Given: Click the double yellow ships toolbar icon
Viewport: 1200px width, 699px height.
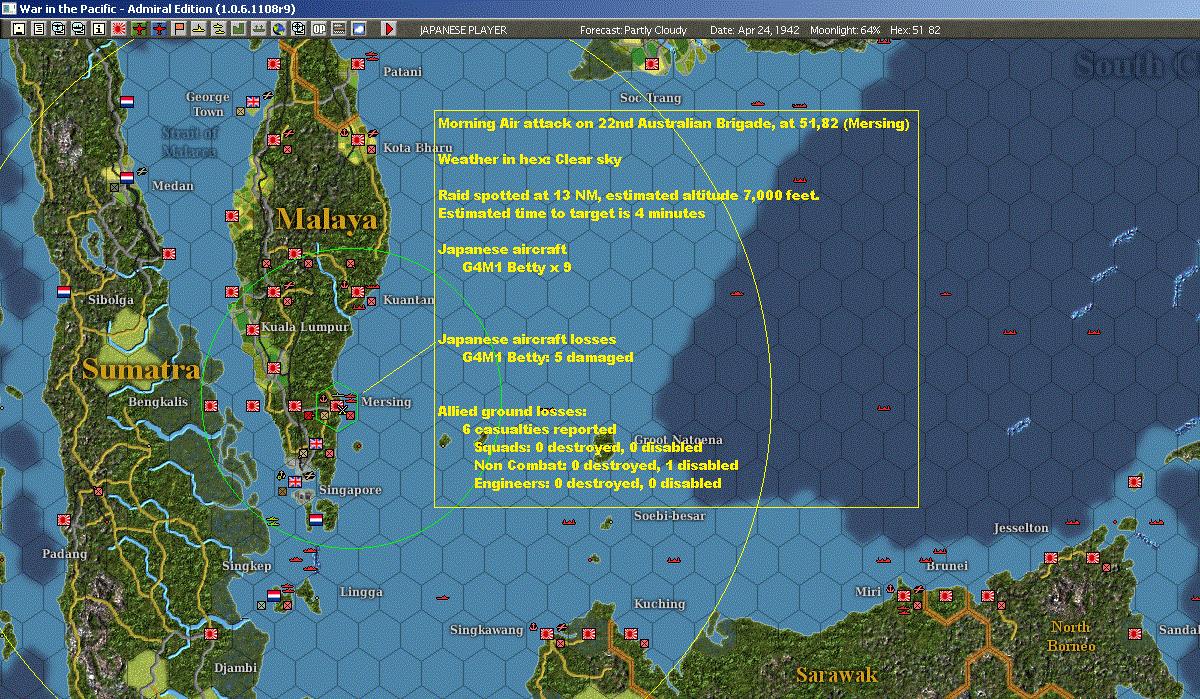Looking at the screenshot, I should coord(218,29).
